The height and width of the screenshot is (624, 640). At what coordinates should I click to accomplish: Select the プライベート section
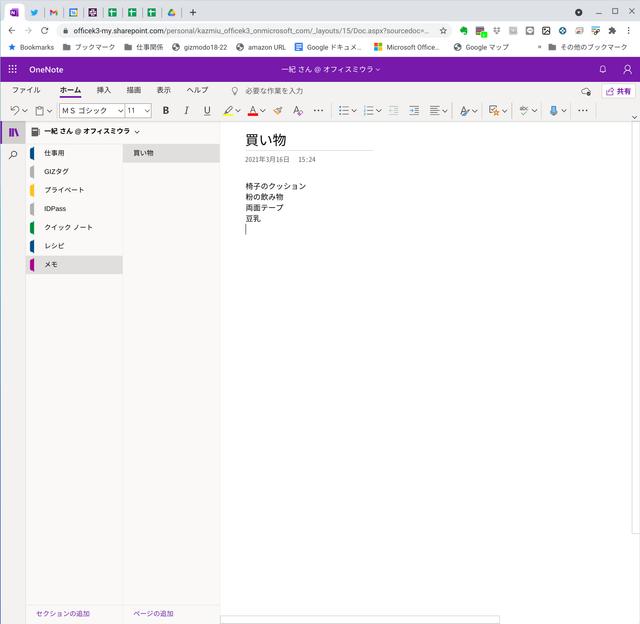pyautogui.click(x=75, y=190)
